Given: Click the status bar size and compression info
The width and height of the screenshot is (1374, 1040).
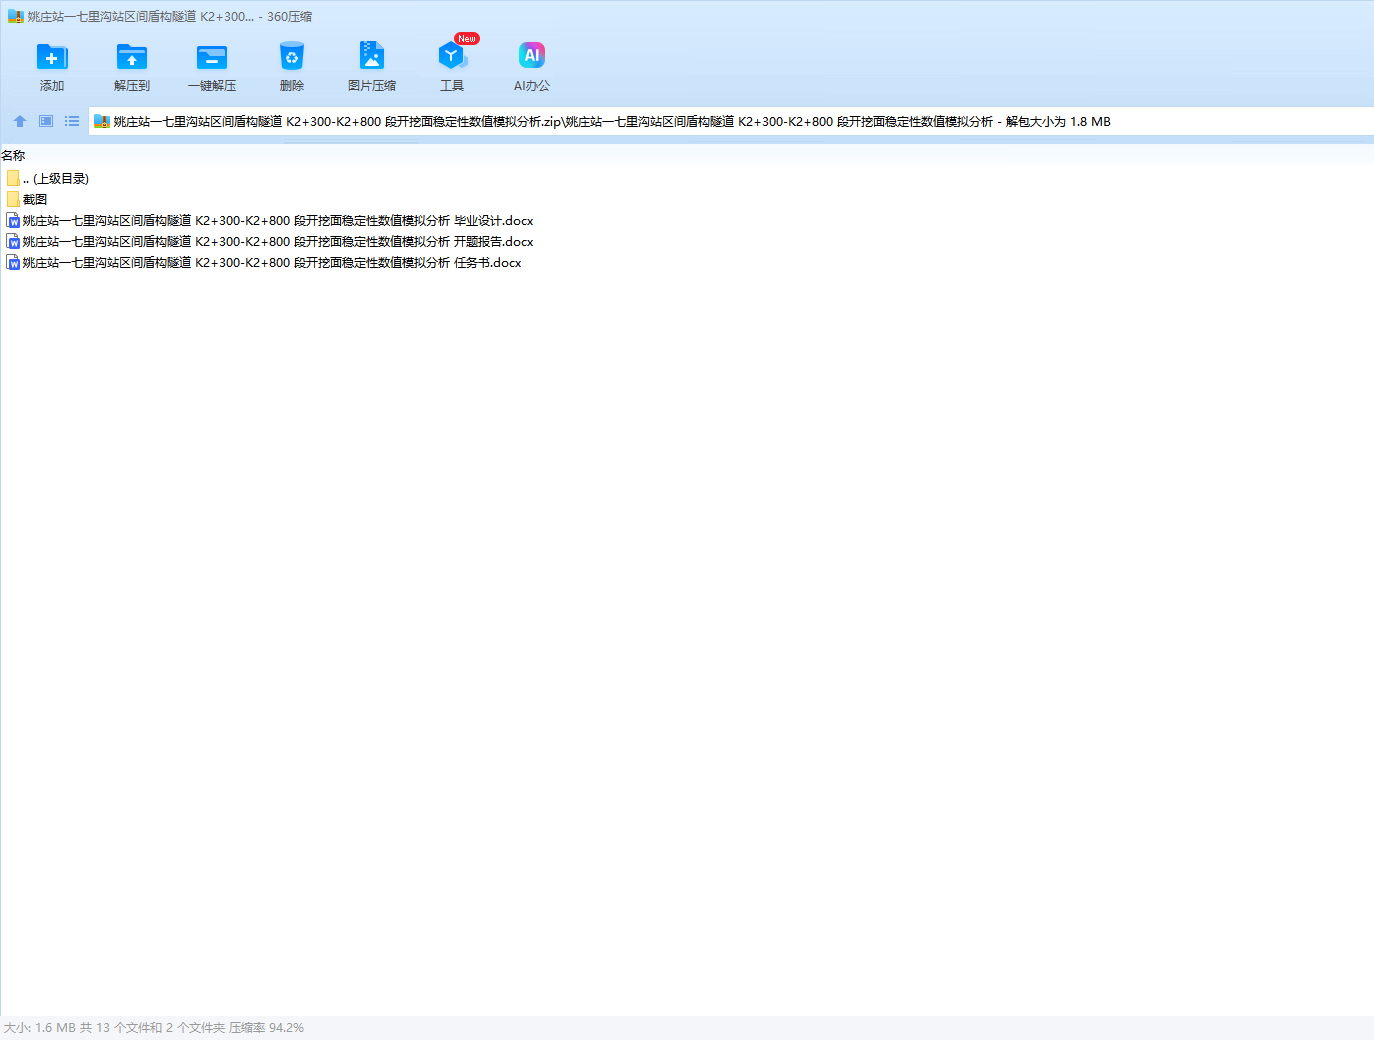Looking at the screenshot, I should (x=154, y=1028).
